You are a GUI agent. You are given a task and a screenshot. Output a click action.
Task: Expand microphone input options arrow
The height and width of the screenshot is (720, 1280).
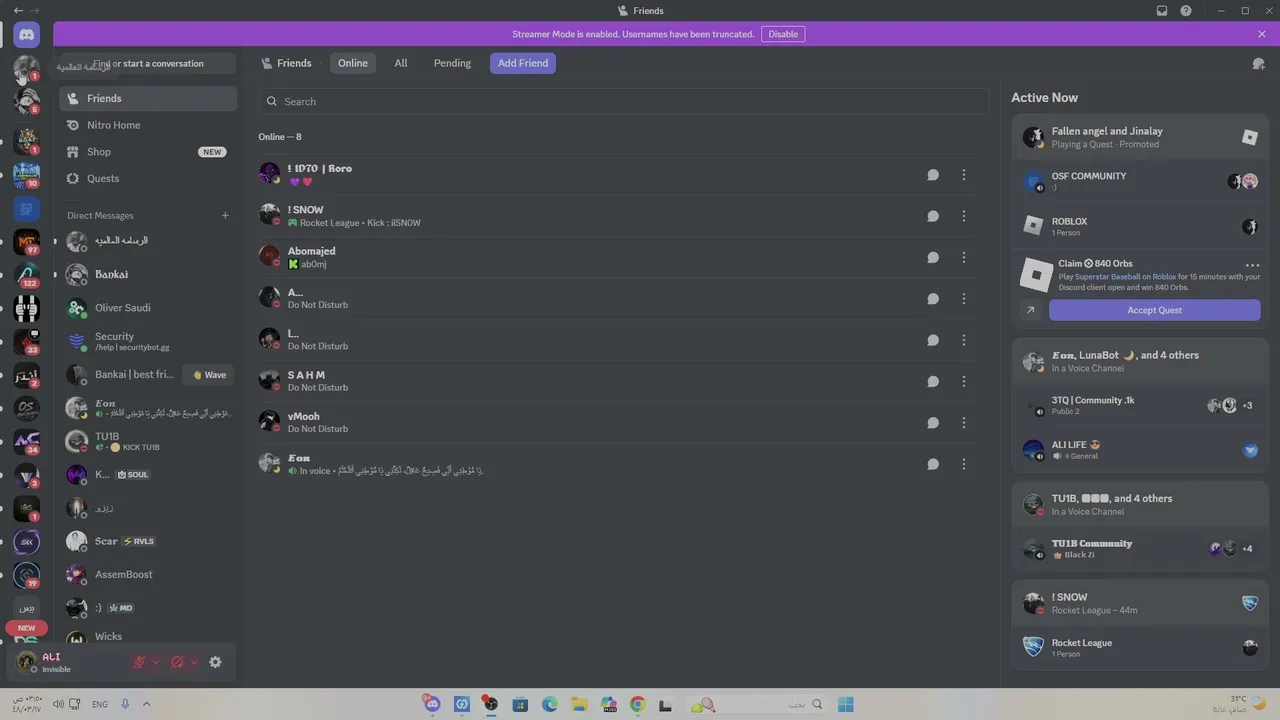156,662
